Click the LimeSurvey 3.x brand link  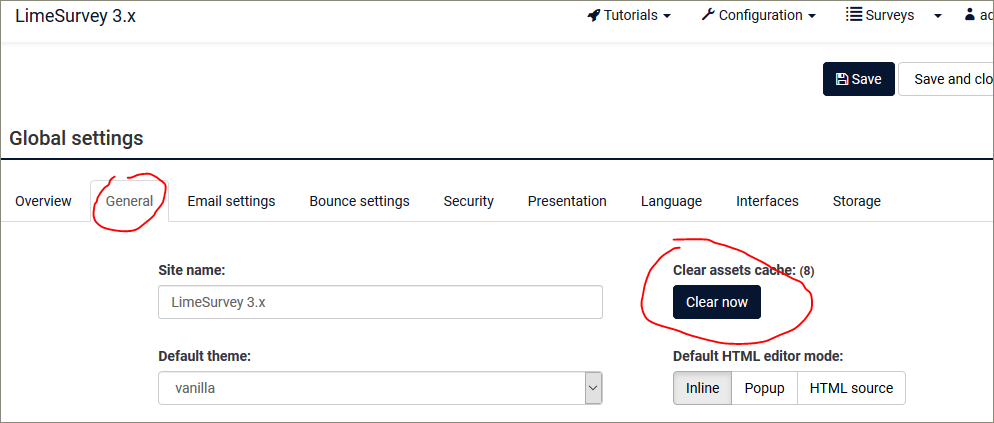tap(76, 16)
